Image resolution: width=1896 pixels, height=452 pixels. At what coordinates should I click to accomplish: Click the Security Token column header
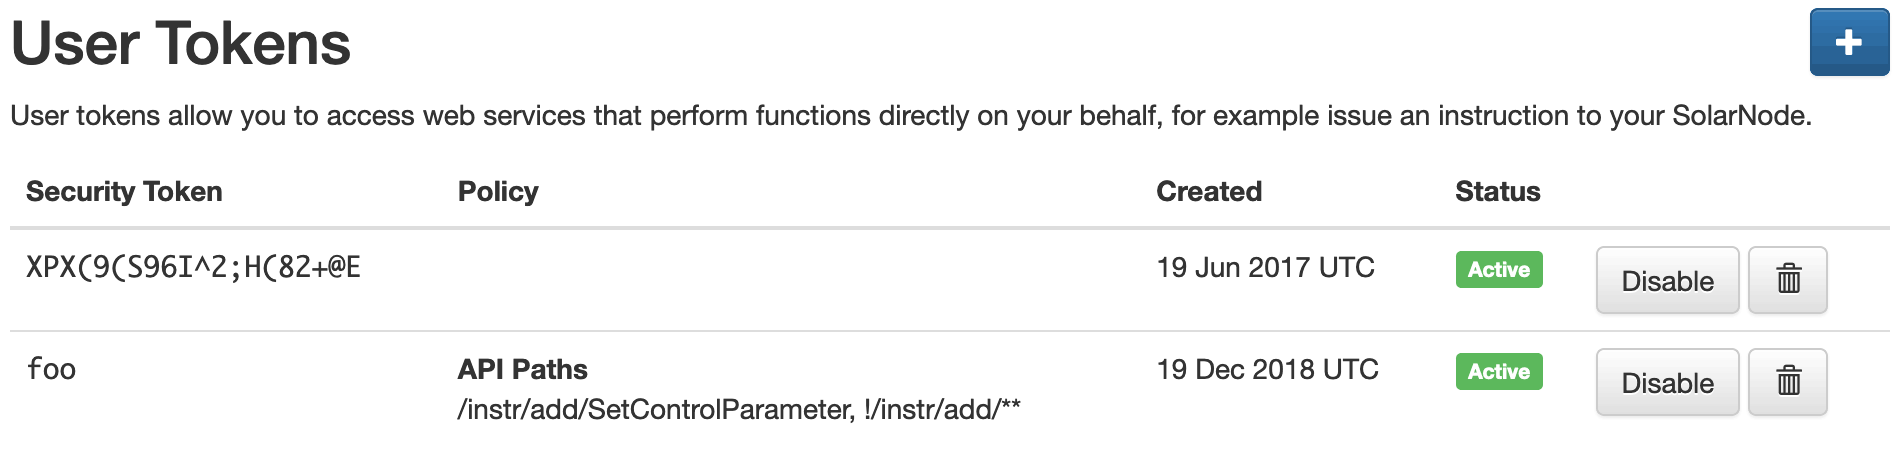[124, 191]
